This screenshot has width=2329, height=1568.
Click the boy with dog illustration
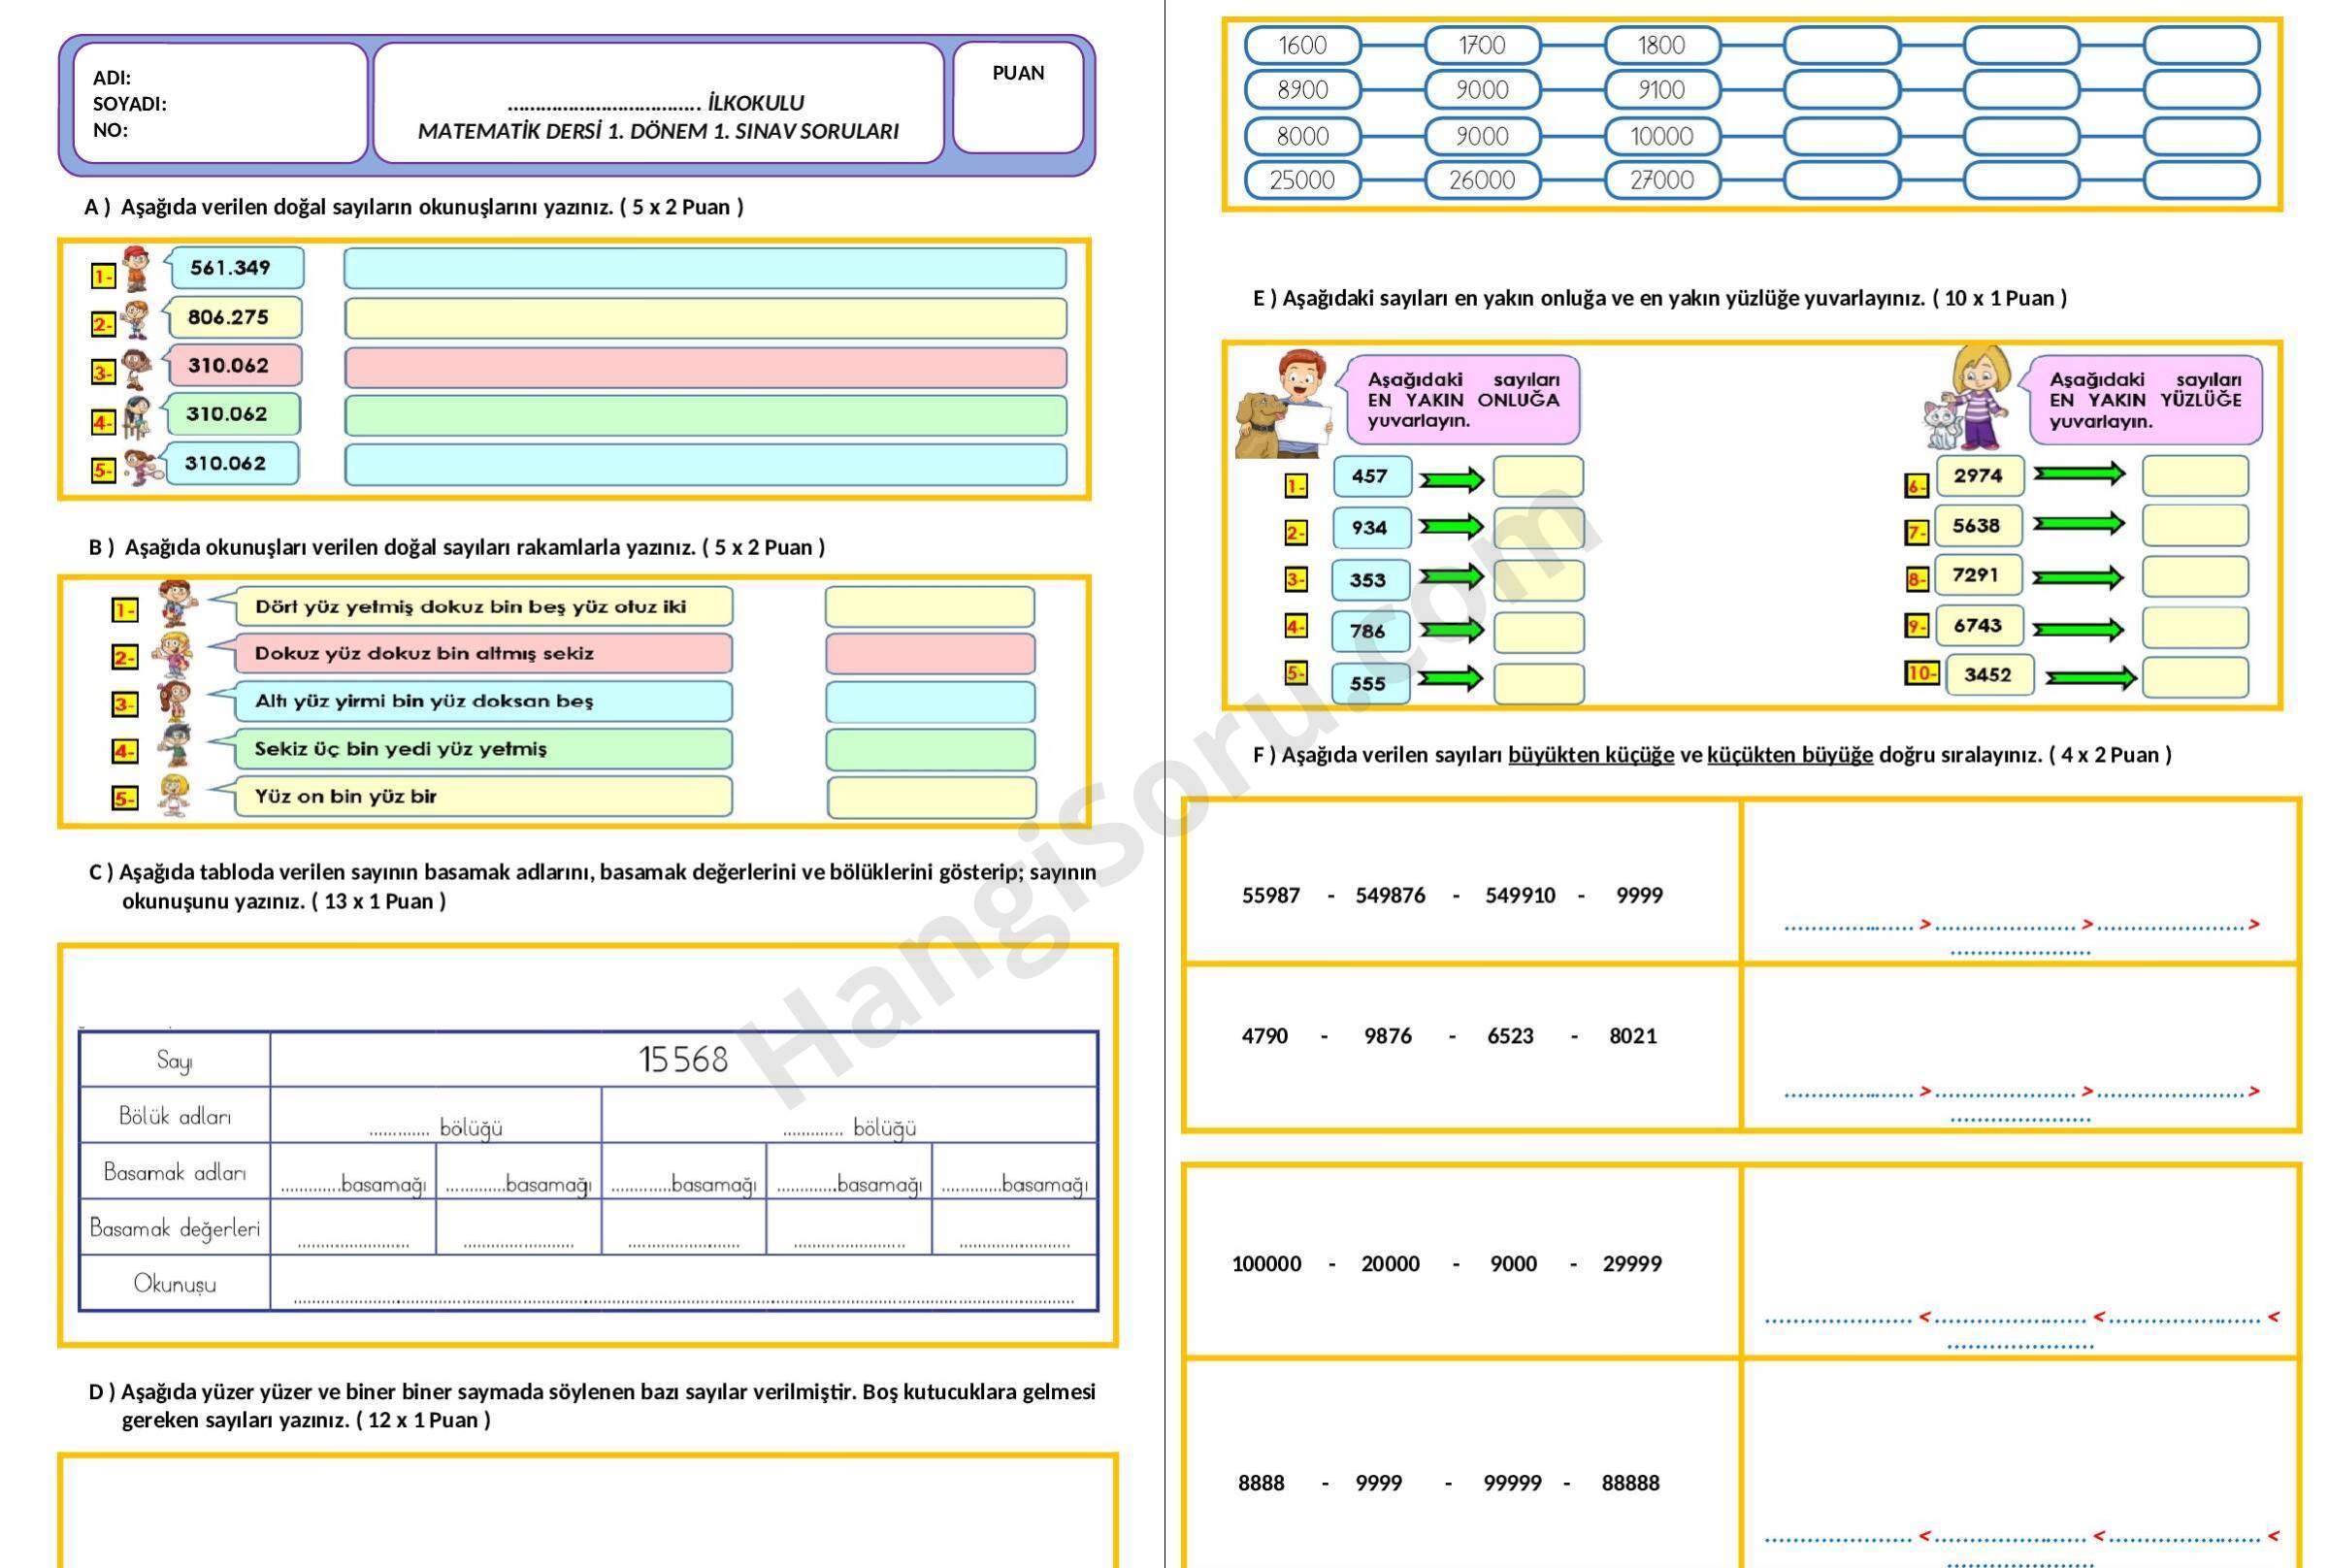coord(1284,404)
